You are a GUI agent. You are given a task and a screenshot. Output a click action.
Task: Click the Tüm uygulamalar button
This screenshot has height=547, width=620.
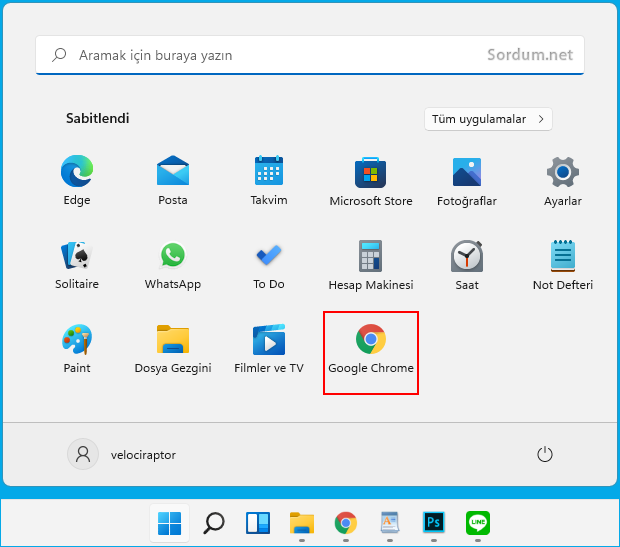[x=488, y=119]
